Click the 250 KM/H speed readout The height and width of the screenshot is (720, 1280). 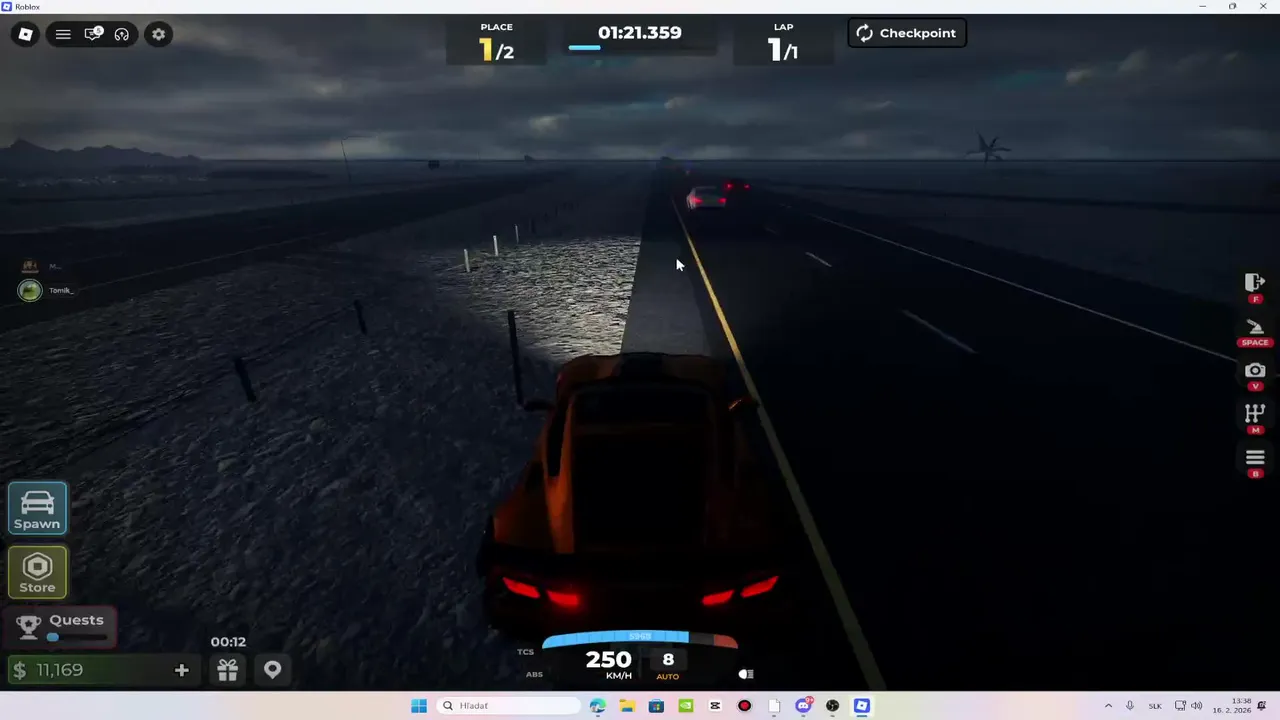pyautogui.click(x=608, y=664)
